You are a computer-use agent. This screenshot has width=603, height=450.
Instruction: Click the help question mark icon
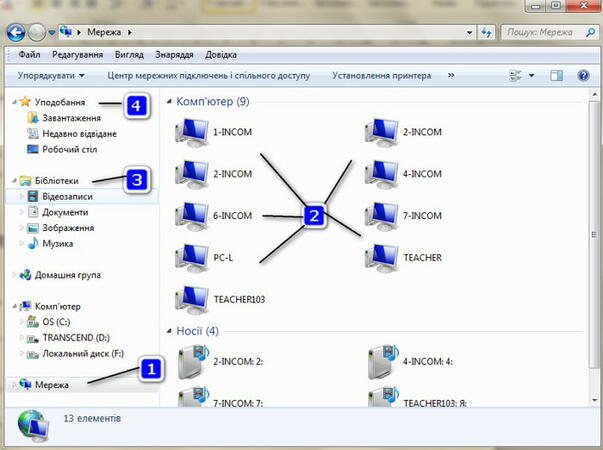pos(583,75)
